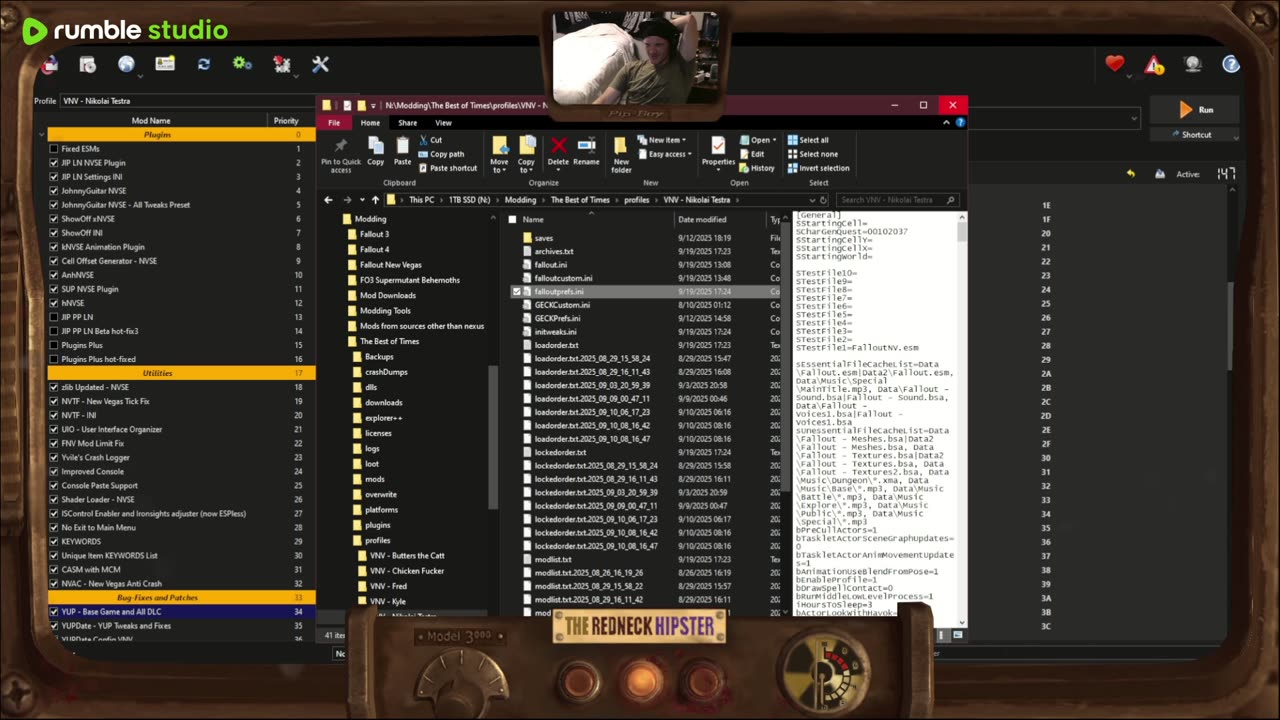This screenshot has height=720, width=1280.
Task: Sort the mod list by Priority column
Action: pyautogui.click(x=286, y=120)
